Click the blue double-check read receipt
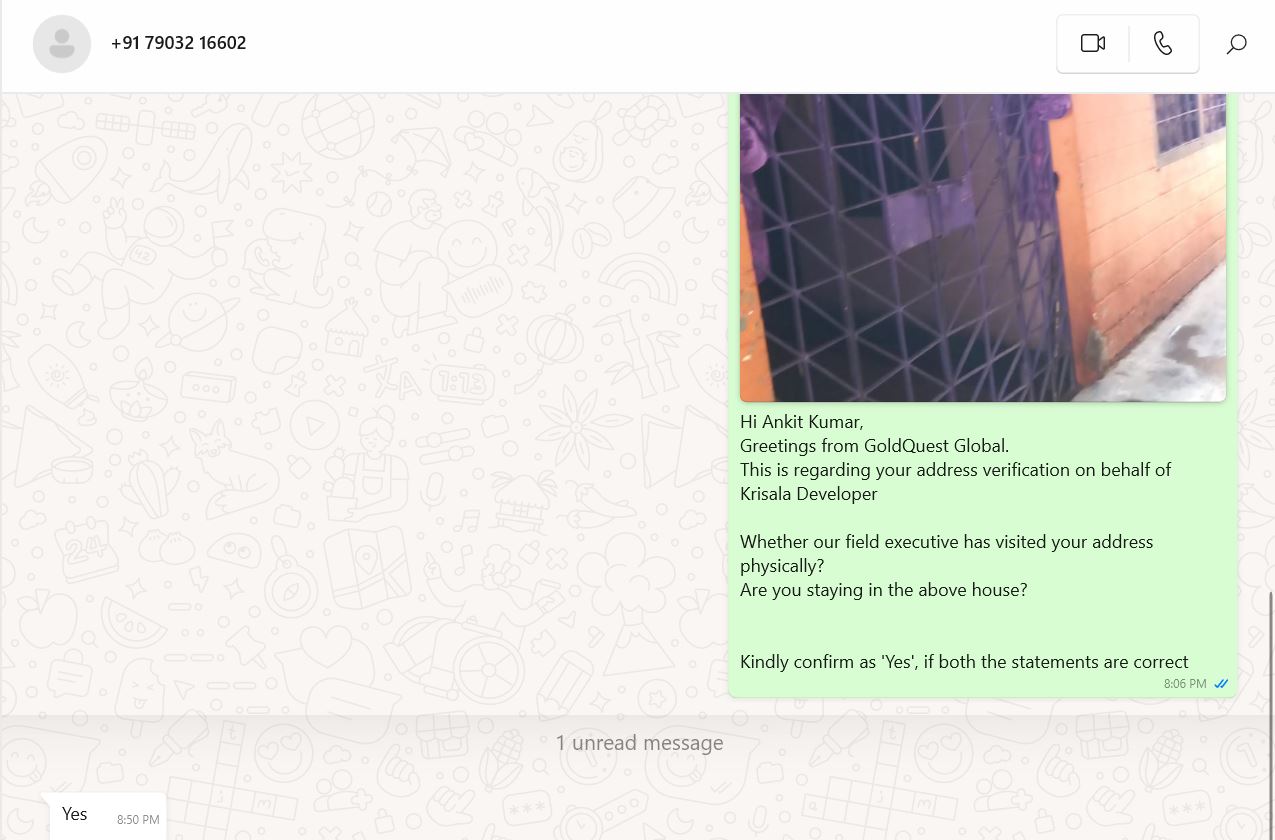The height and width of the screenshot is (840, 1275). [1221, 684]
